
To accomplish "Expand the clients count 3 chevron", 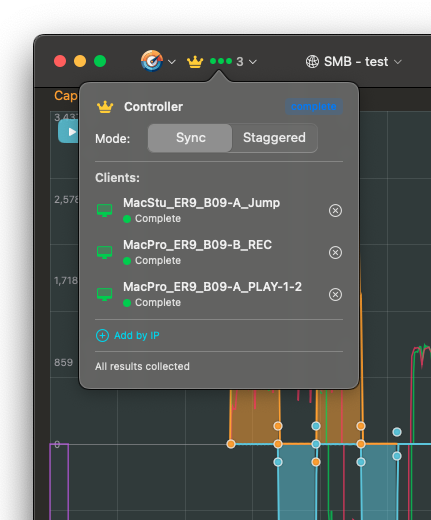I will coord(253,62).
